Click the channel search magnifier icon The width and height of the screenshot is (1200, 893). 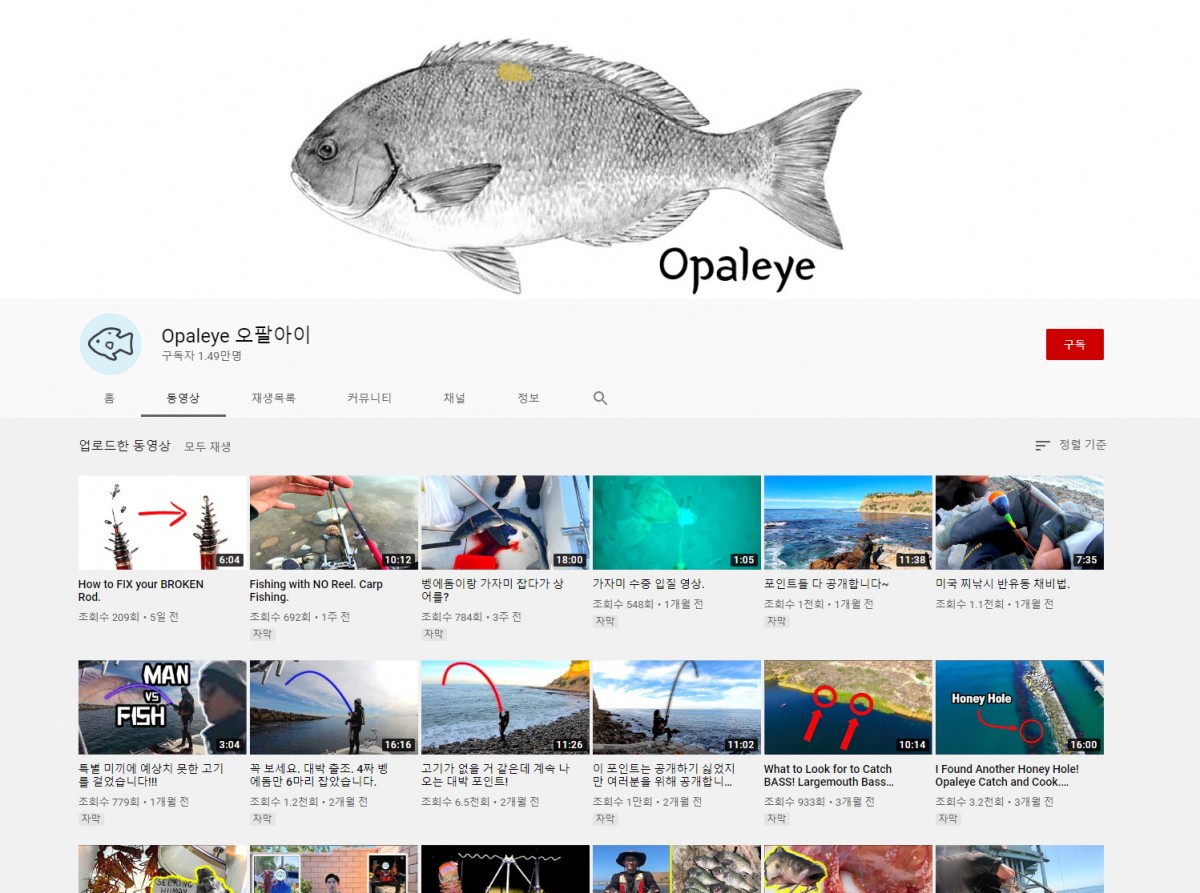[600, 398]
